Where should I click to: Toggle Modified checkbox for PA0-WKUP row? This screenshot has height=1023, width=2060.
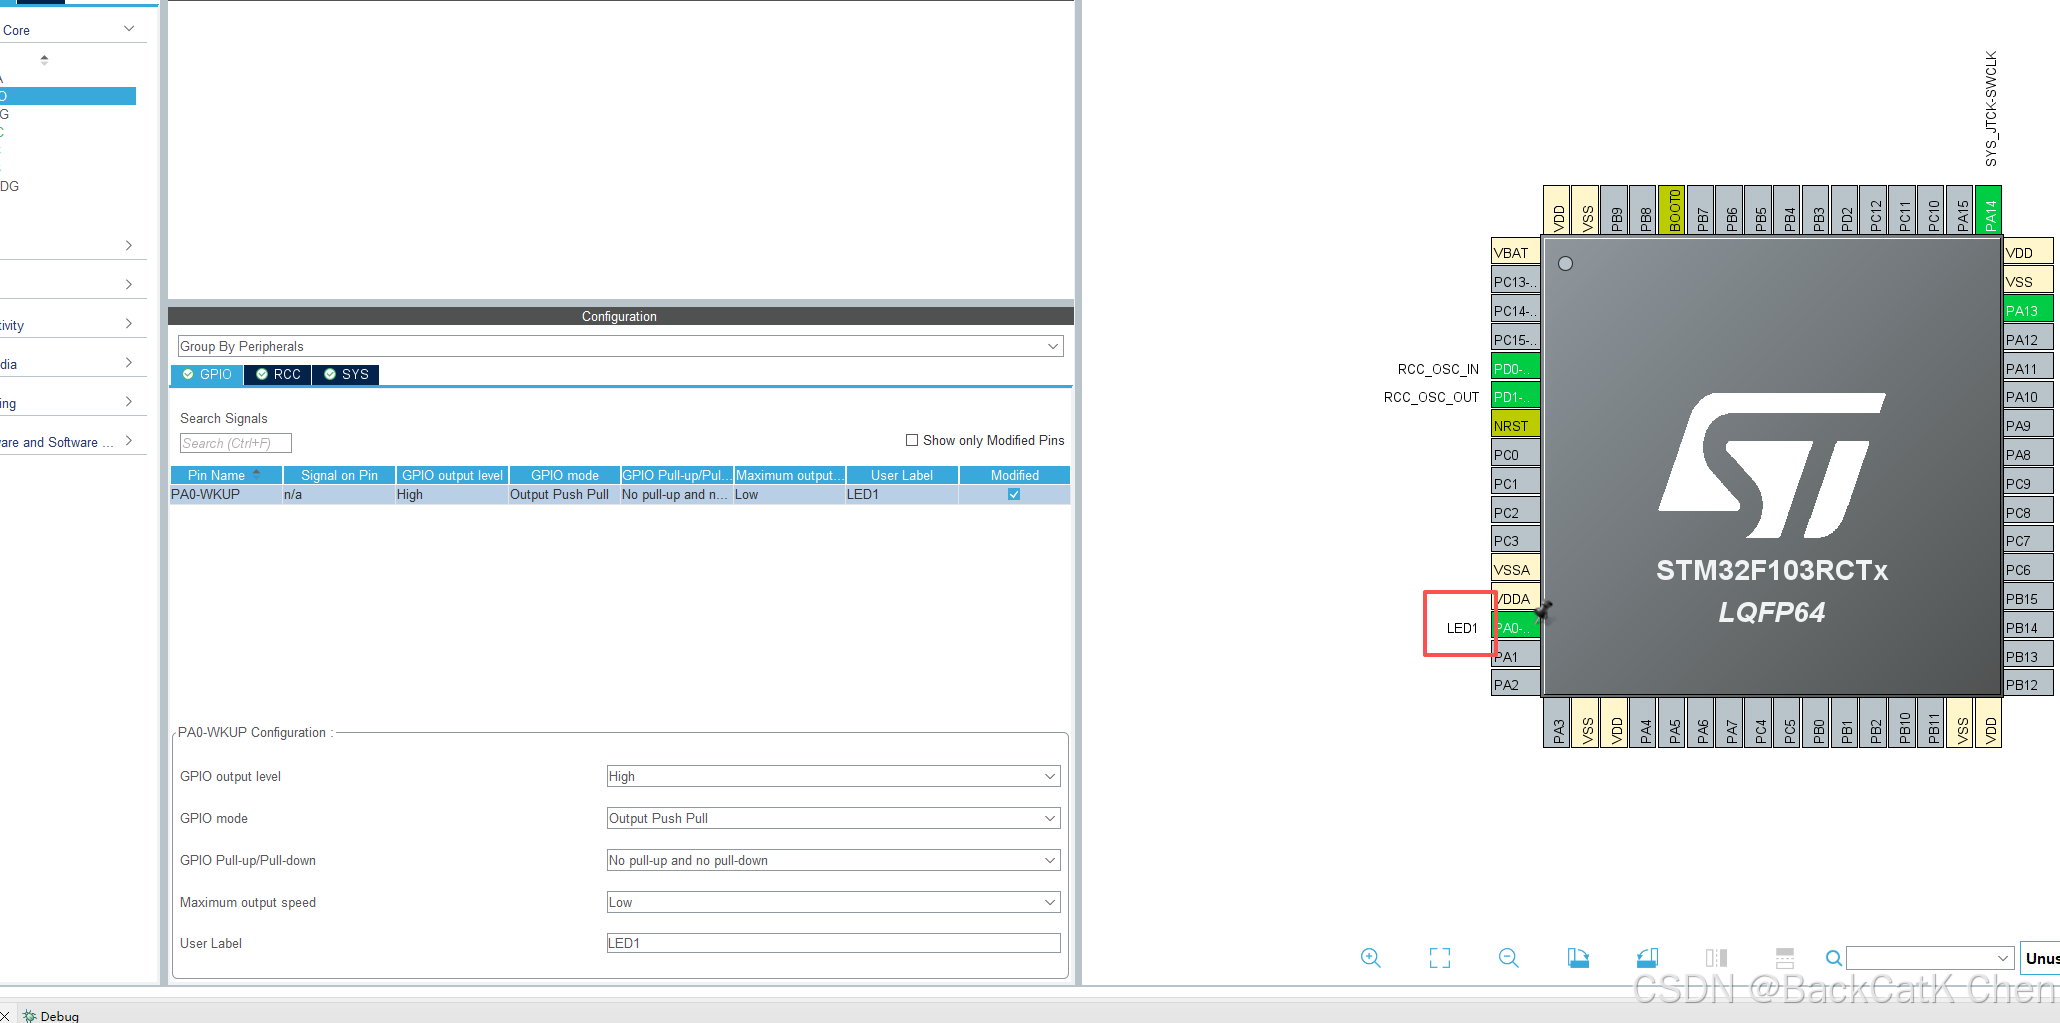point(1014,494)
